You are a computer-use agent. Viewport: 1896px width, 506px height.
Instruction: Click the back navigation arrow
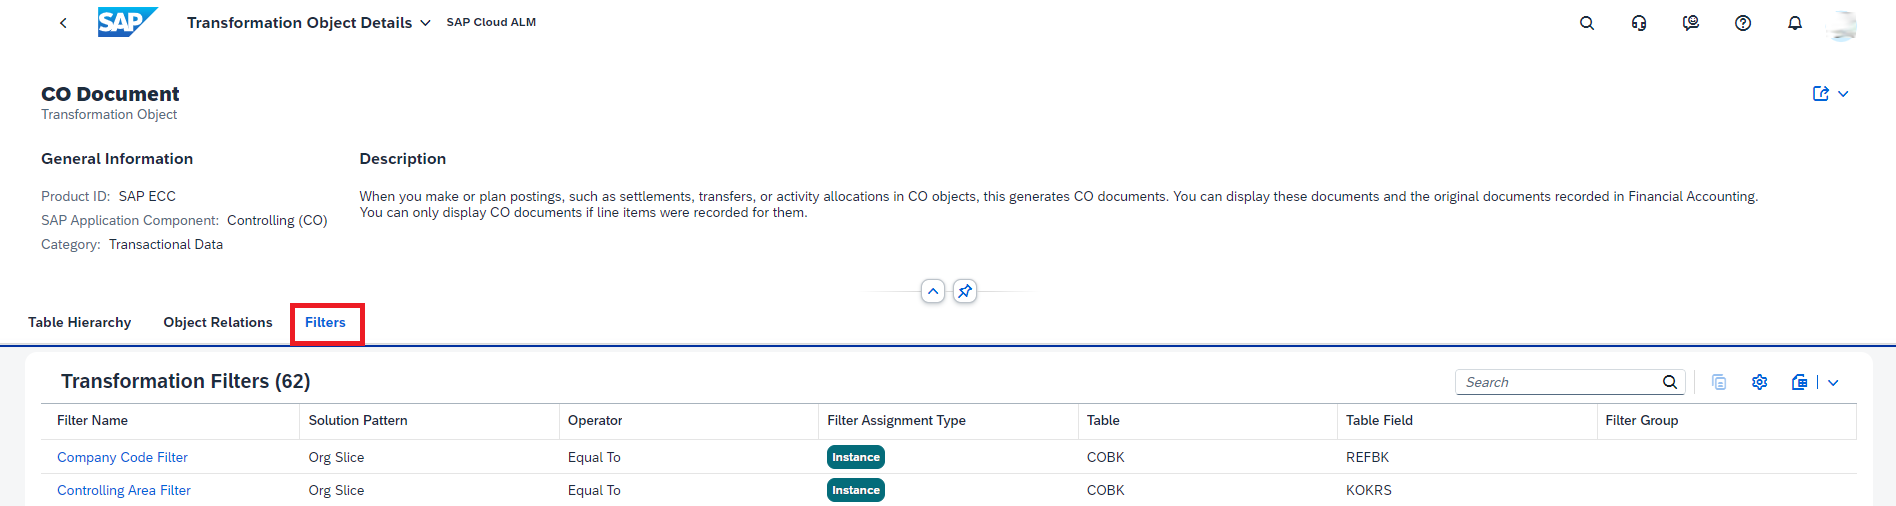click(x=63, y=23)
